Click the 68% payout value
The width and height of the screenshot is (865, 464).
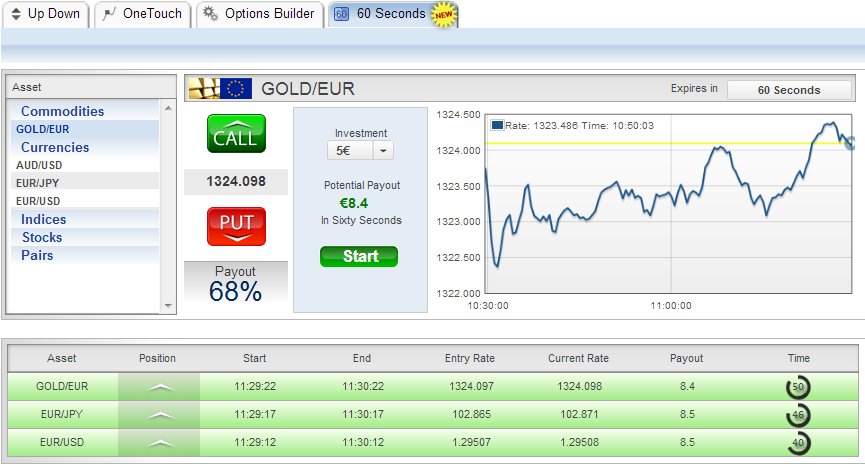[x=236, y=291]
